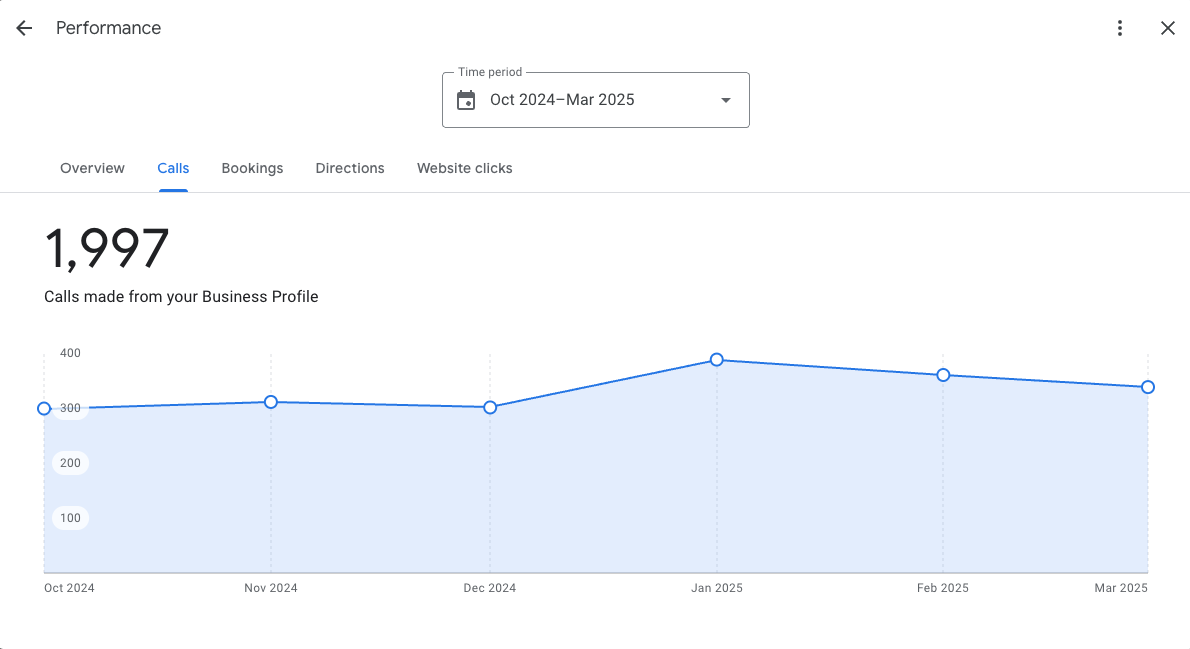
Task: Select the Jan 2025 peak data point
Action: (x=717, y=359)
